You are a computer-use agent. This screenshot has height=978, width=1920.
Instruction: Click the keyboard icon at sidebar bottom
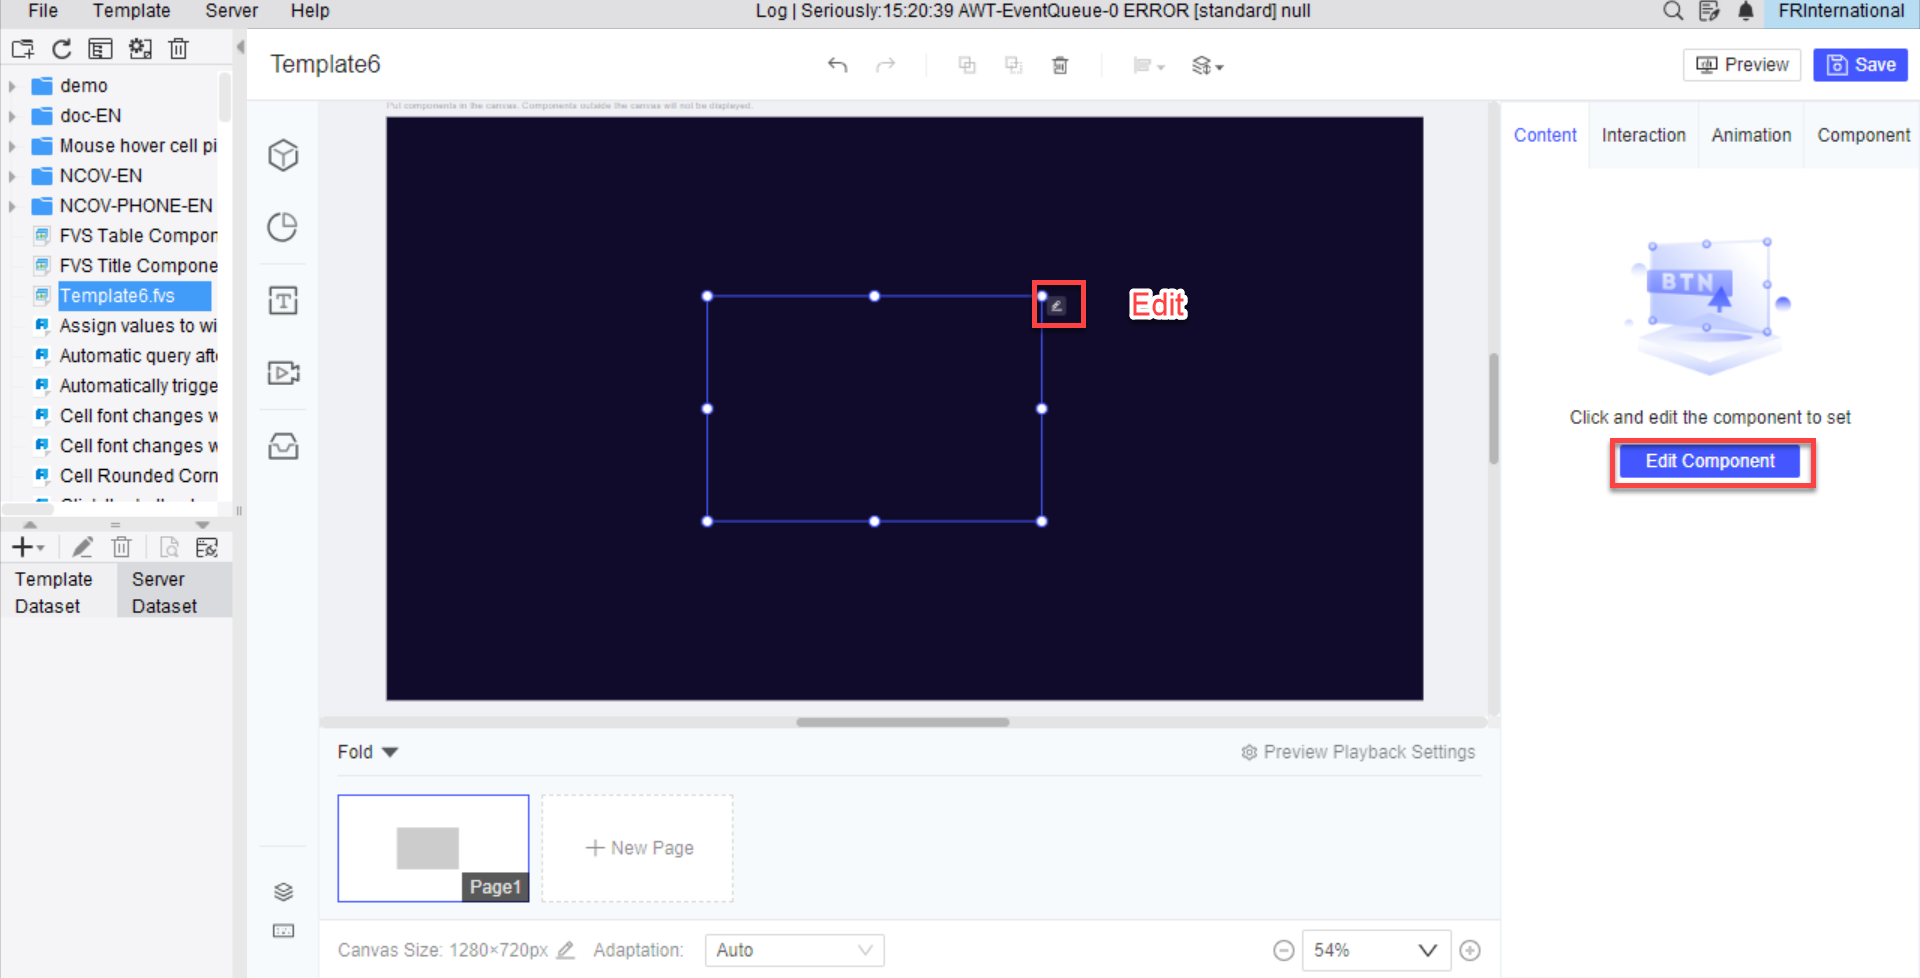click(283, 931)
